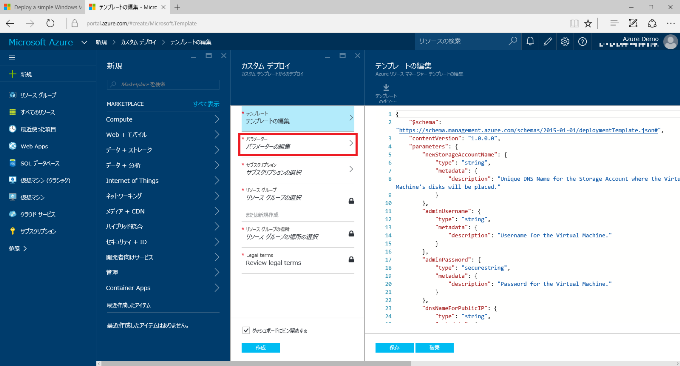This screenshot has width=680, height=366.
Task: Click the create button in custom deploy
Action: 261,348
